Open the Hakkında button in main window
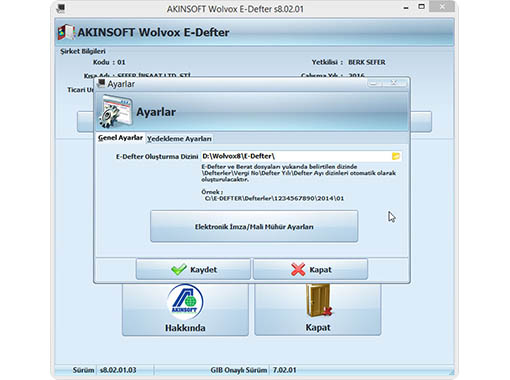Image resolution: width=510 pixels, height=380 pixels. [185, 309]
